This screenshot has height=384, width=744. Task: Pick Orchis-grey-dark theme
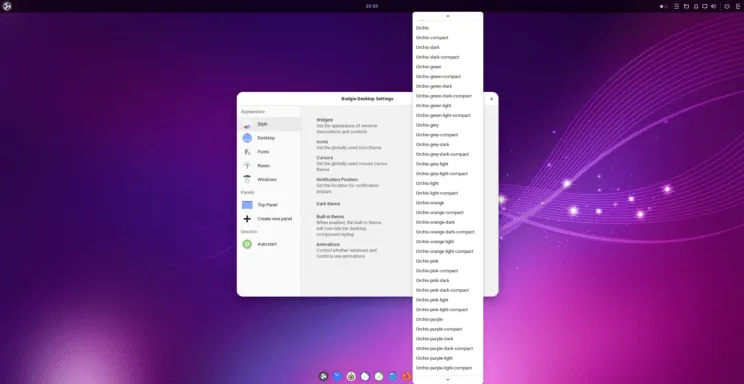click(448, 145)
